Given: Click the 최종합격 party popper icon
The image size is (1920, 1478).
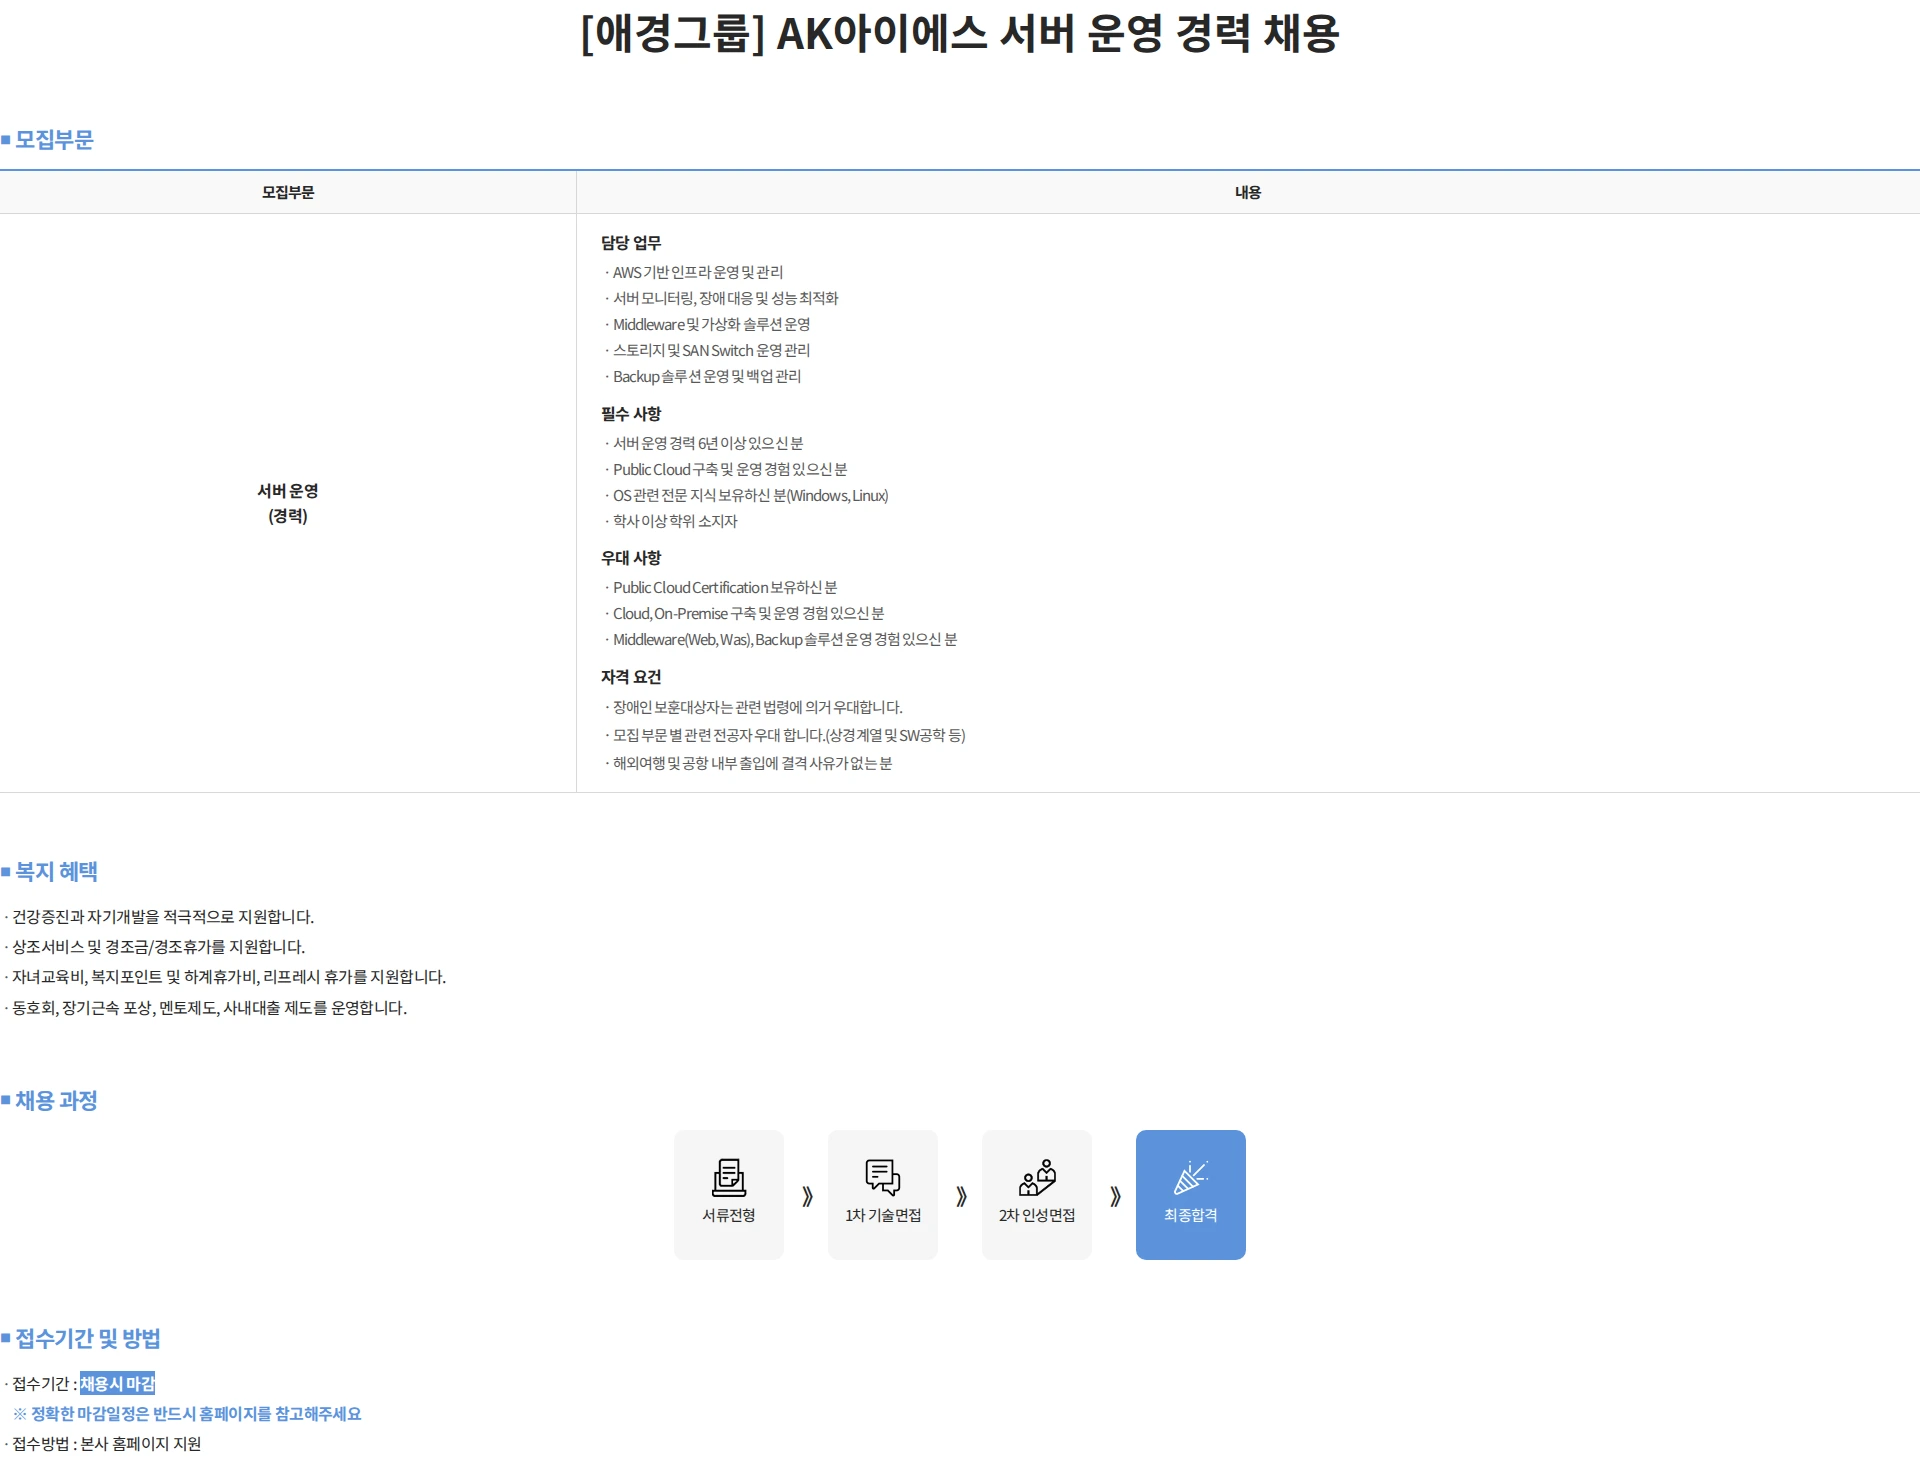Looking at the screenshot, I should coord(1191,1178).
